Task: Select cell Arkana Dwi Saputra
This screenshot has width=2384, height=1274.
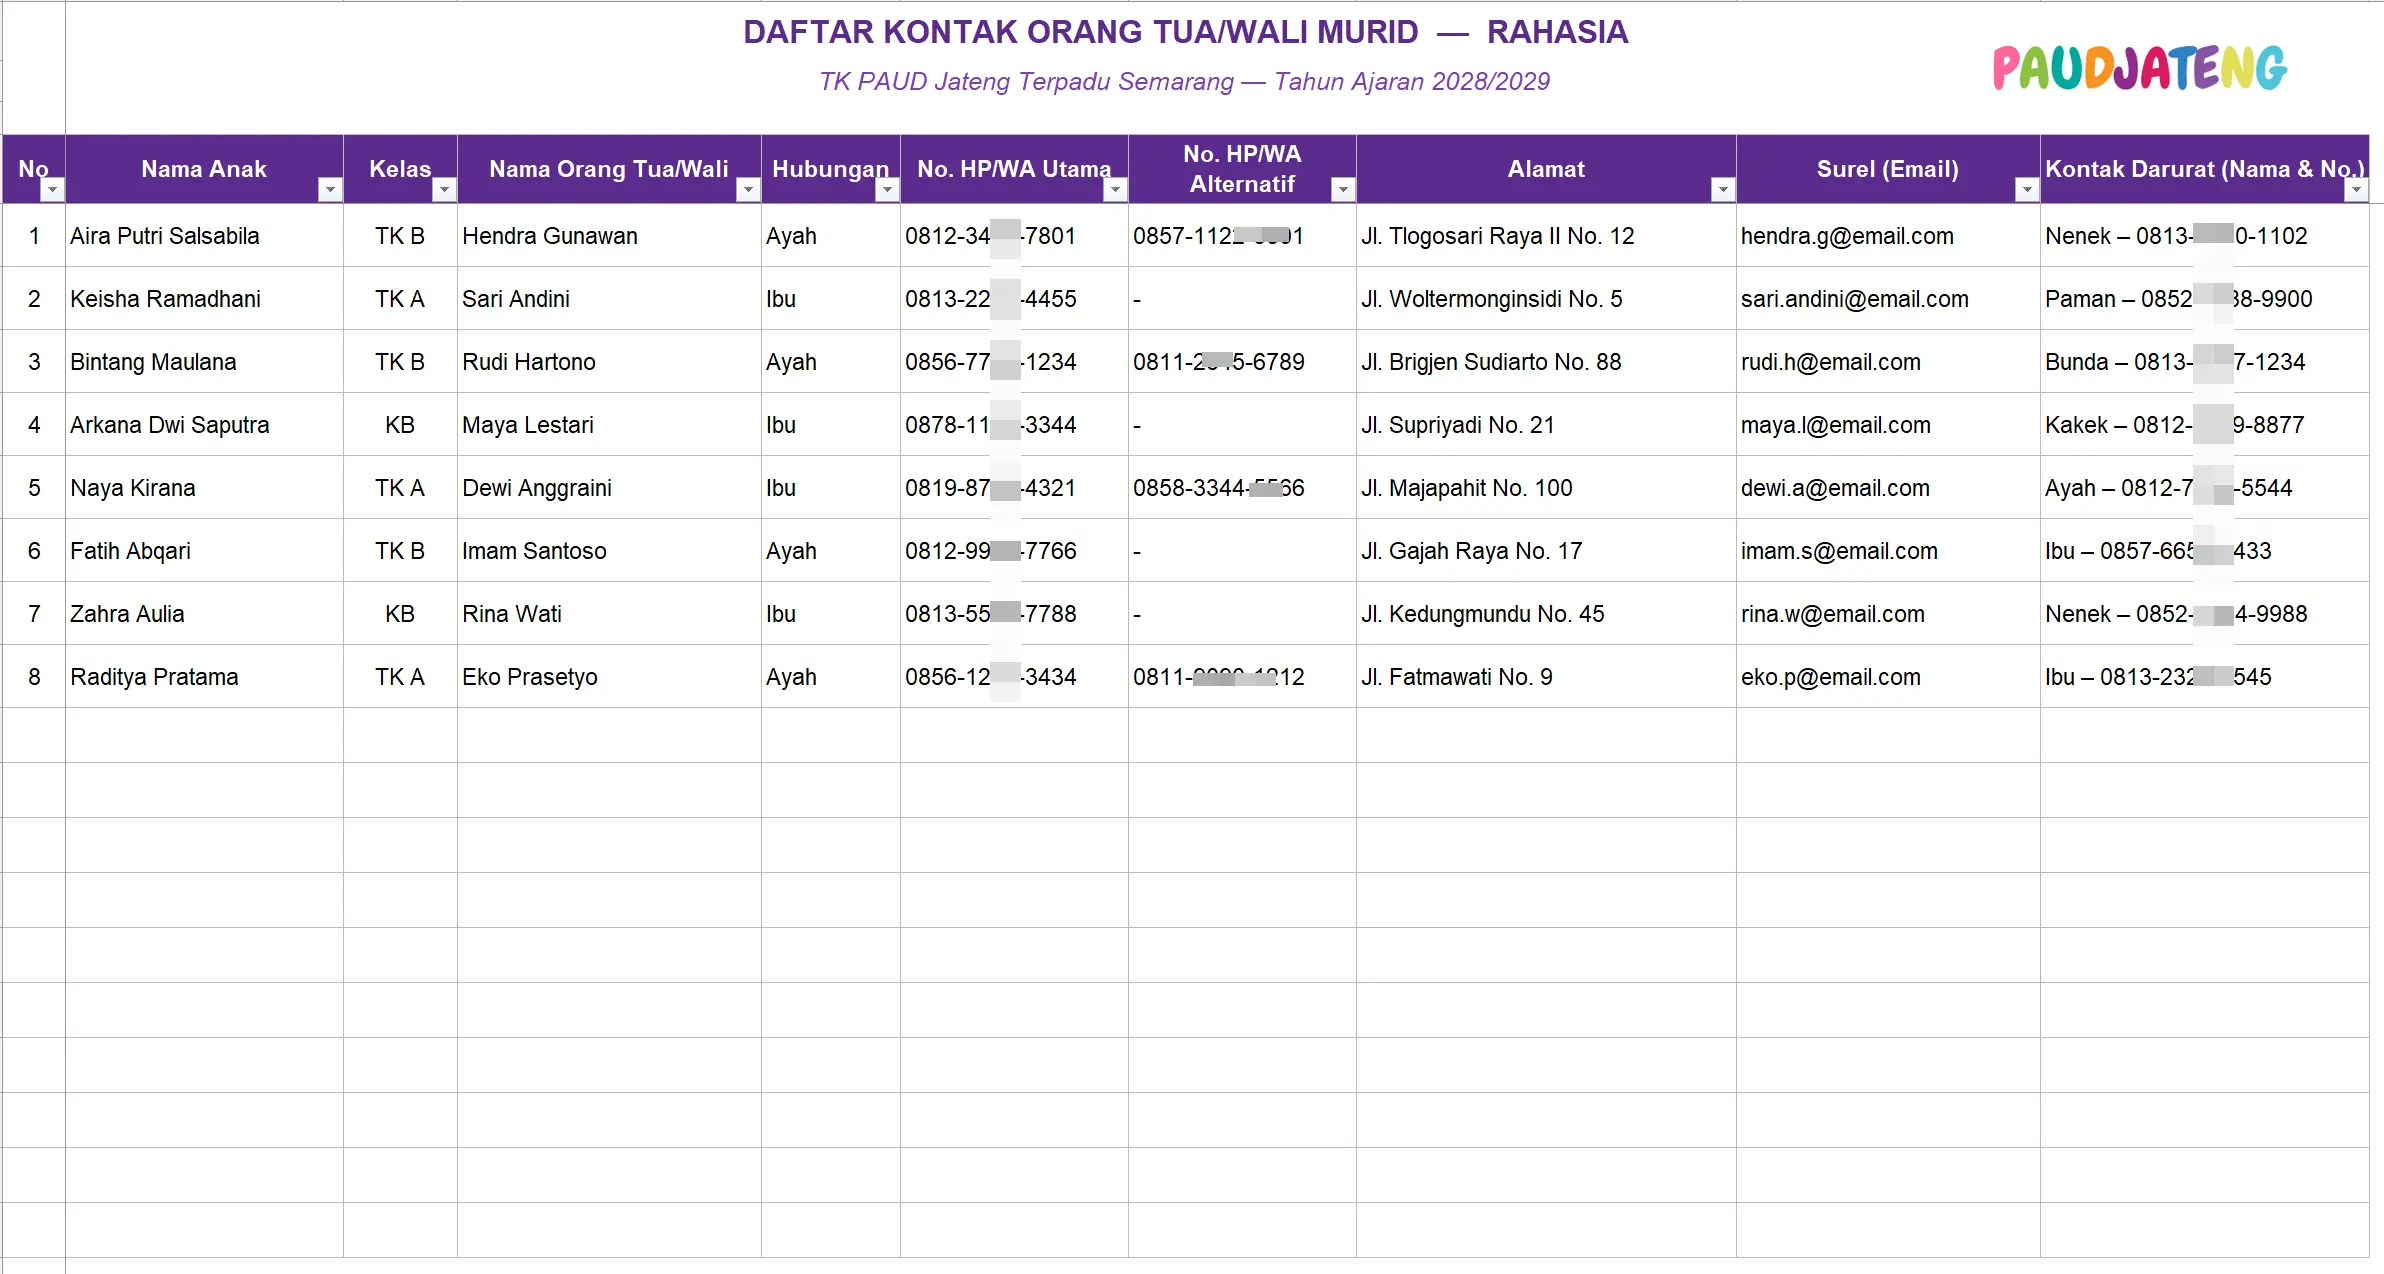Action: (204, 425)
